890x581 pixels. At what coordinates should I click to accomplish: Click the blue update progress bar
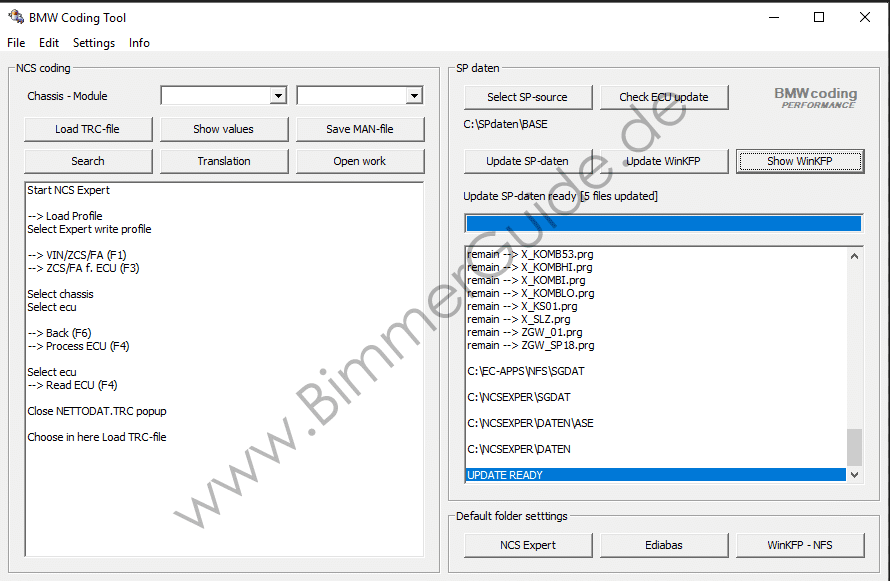(663, 223)
